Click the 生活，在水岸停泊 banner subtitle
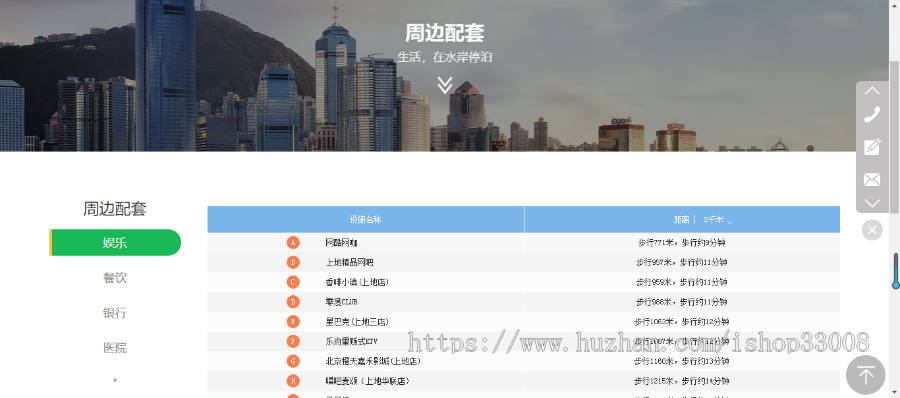 [x=445, y=57]
